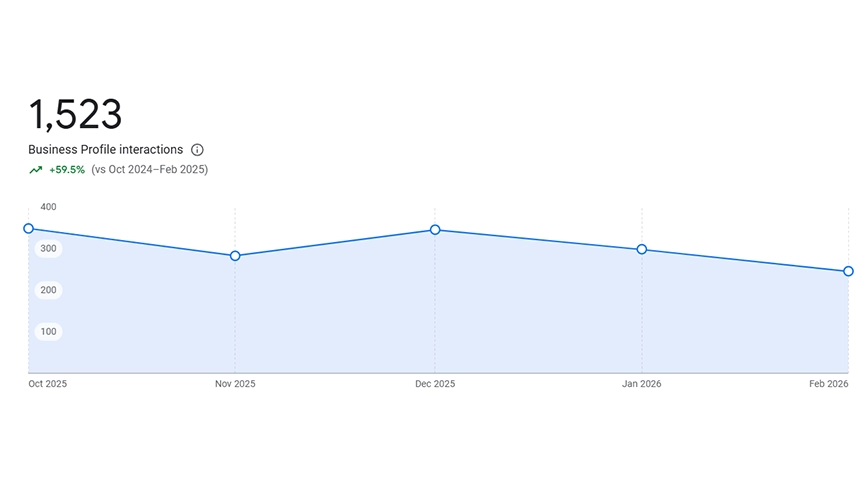Click the 300 y-axis label

click(48, 248)
